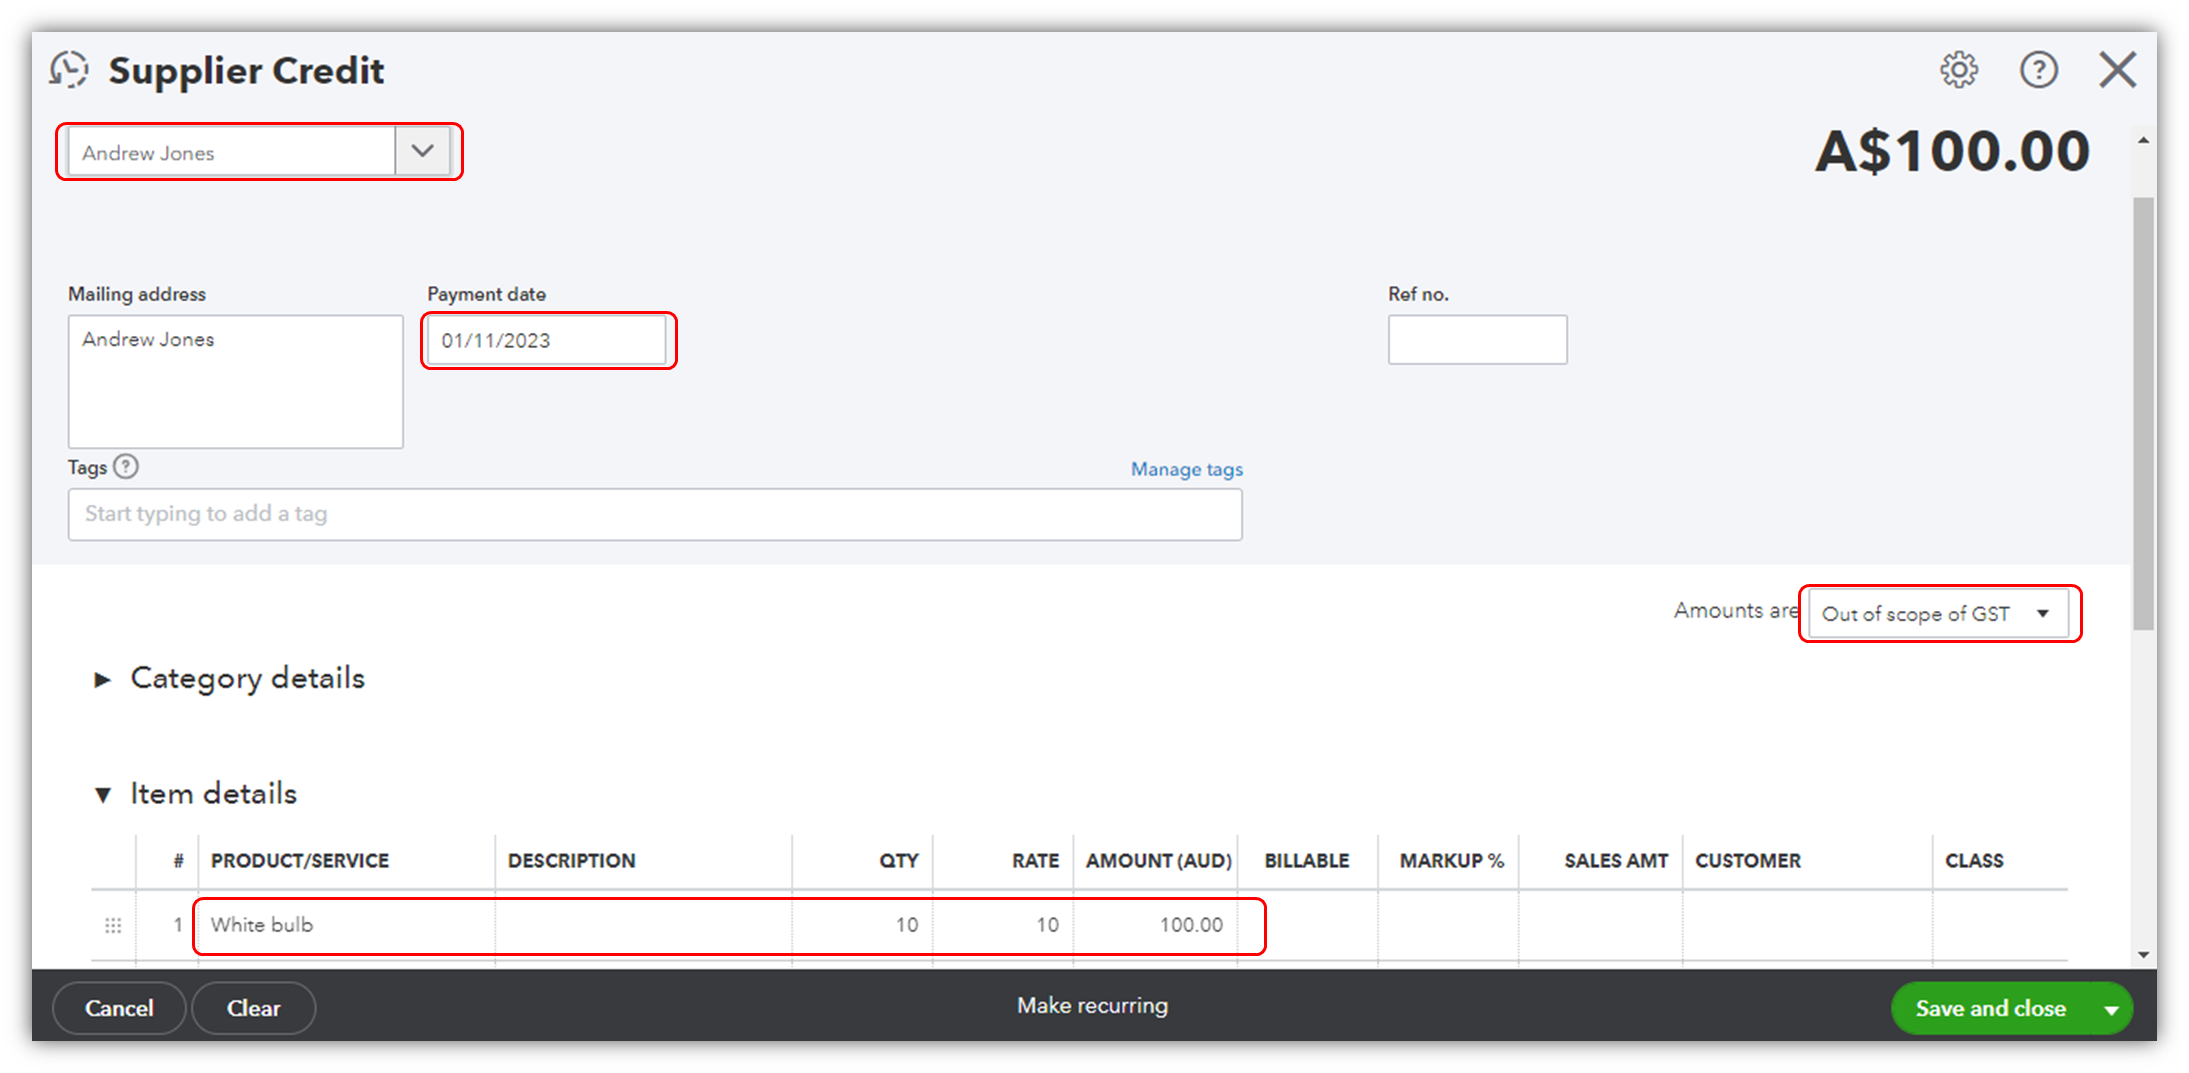Image resolution: width=2189 pixels, height=1073 pixels.
Task: Click the CLASS column header
Action: tap(1974, 861)
